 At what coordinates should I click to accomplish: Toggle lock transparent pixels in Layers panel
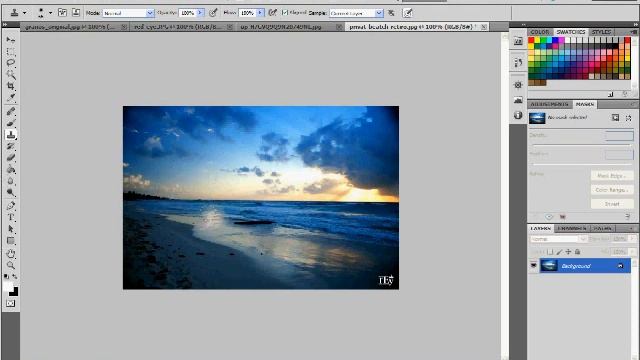(x=550, y=252)
